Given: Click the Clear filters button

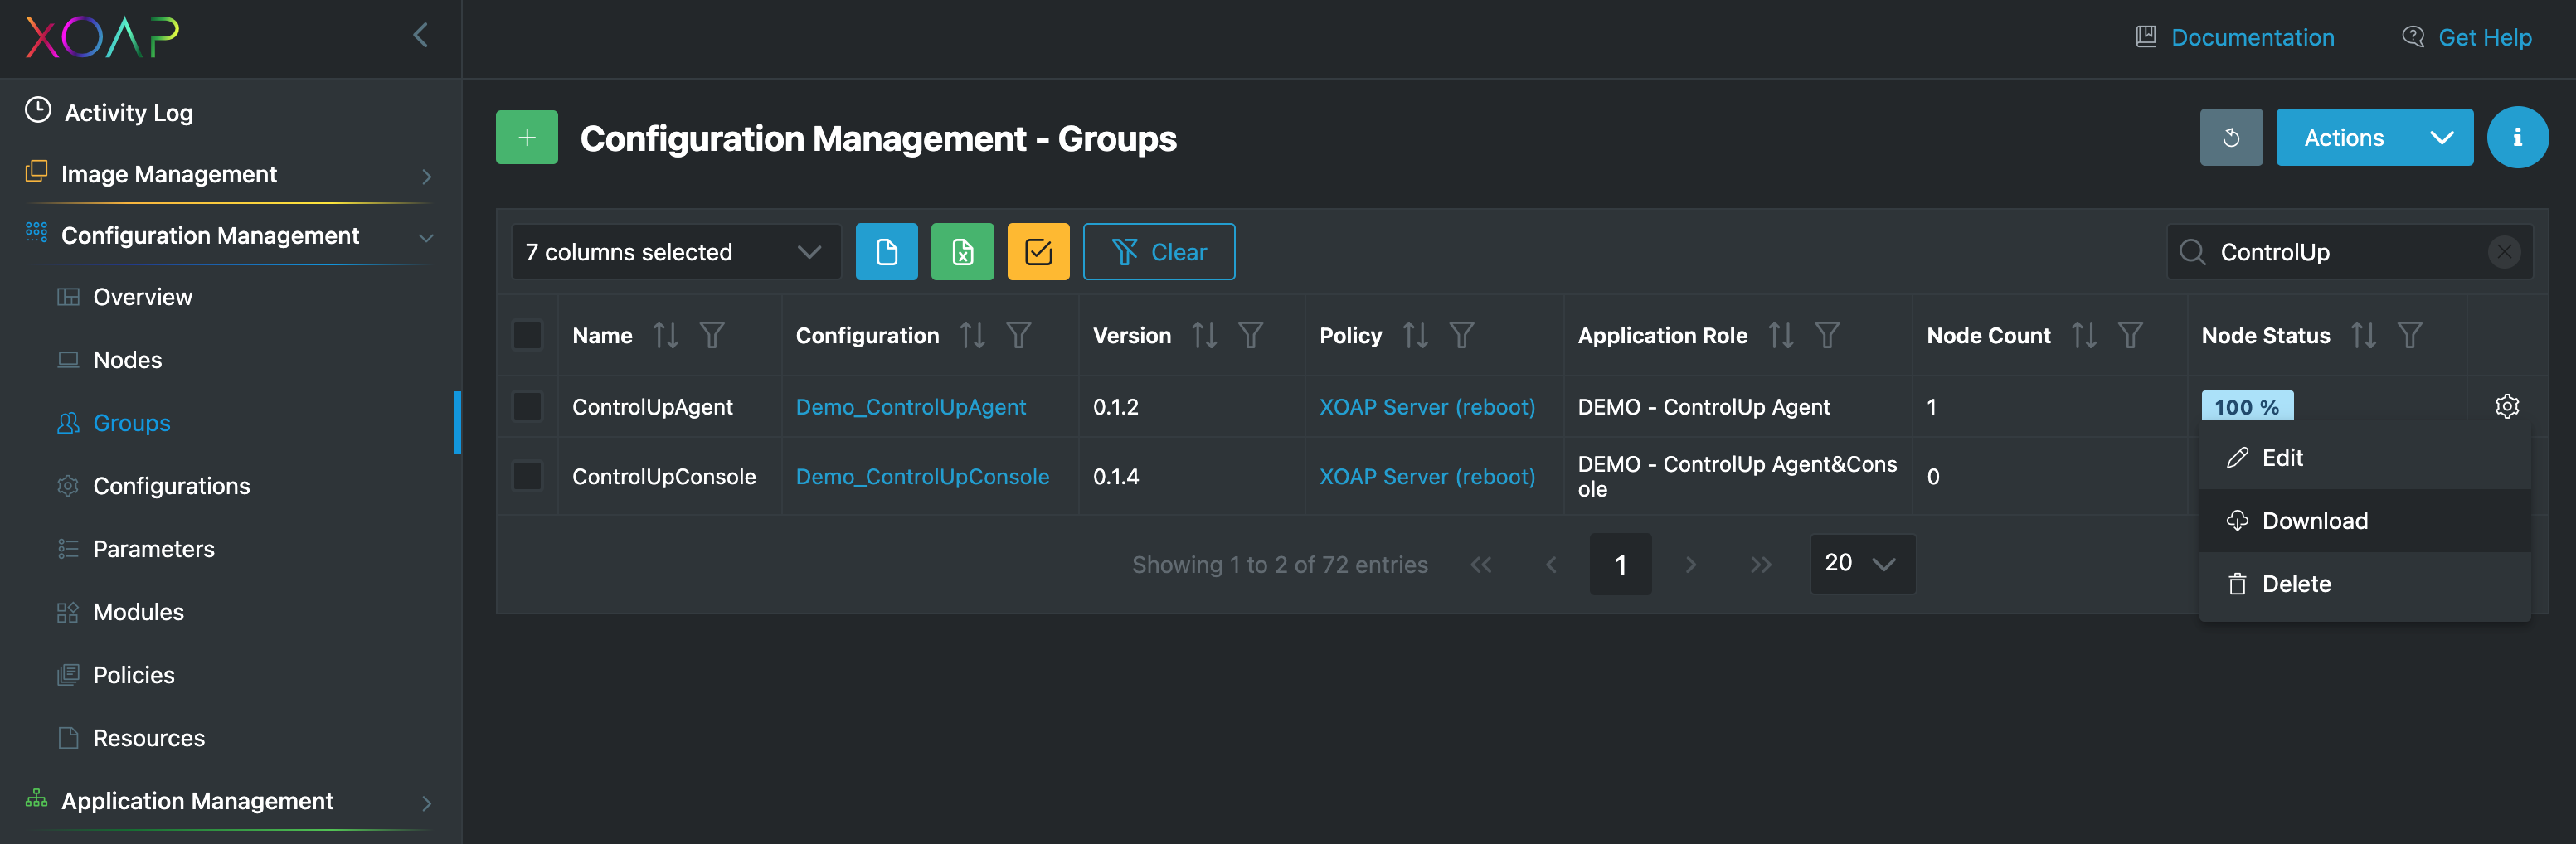Looking at the screenshot, I should click(x=1159, y=252).
